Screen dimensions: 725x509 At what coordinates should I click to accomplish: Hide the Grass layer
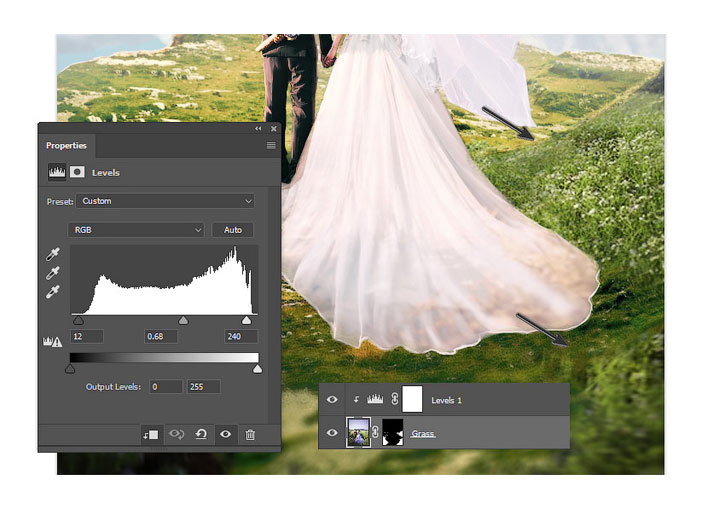pos(332,433)
